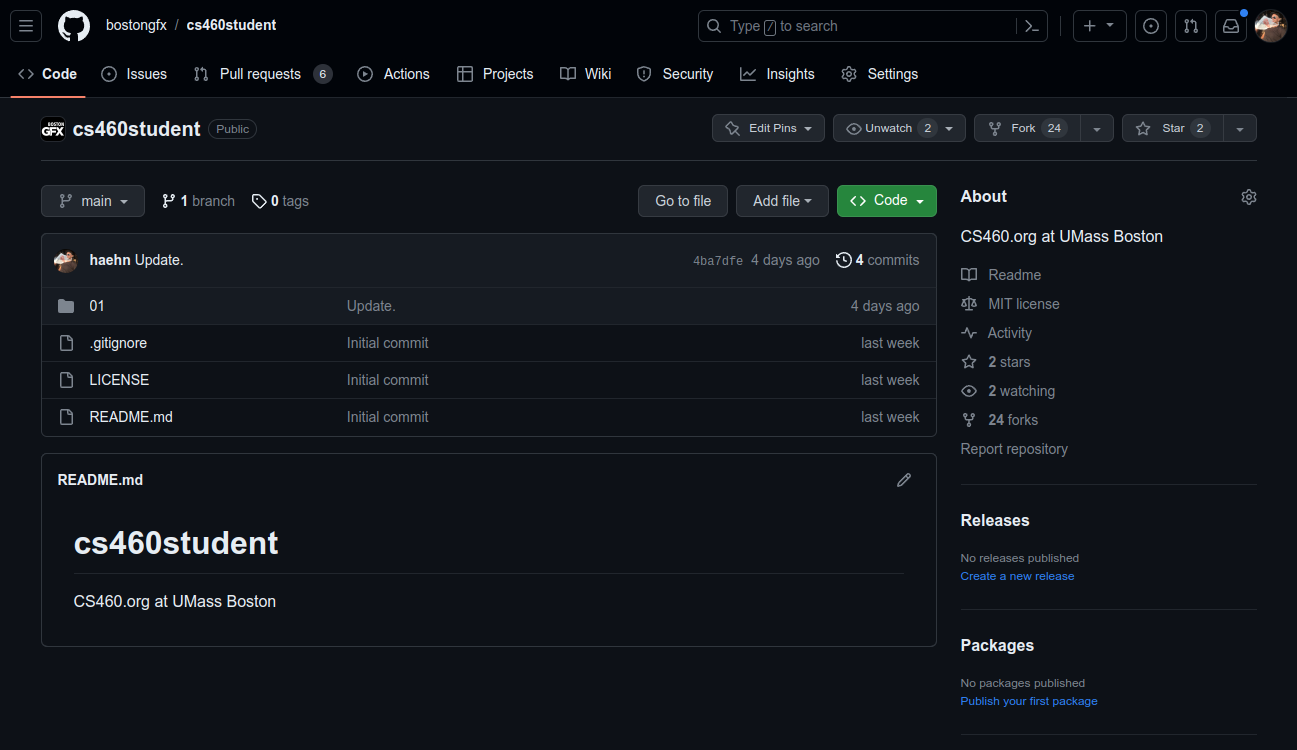
Task: Click the README.md panel heading
Action: 100,480
